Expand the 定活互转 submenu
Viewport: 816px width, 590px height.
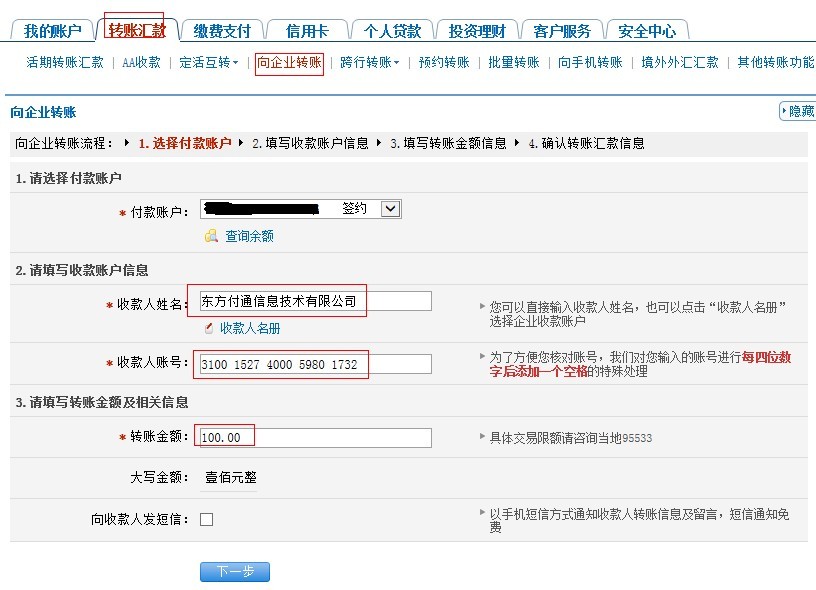209,63
